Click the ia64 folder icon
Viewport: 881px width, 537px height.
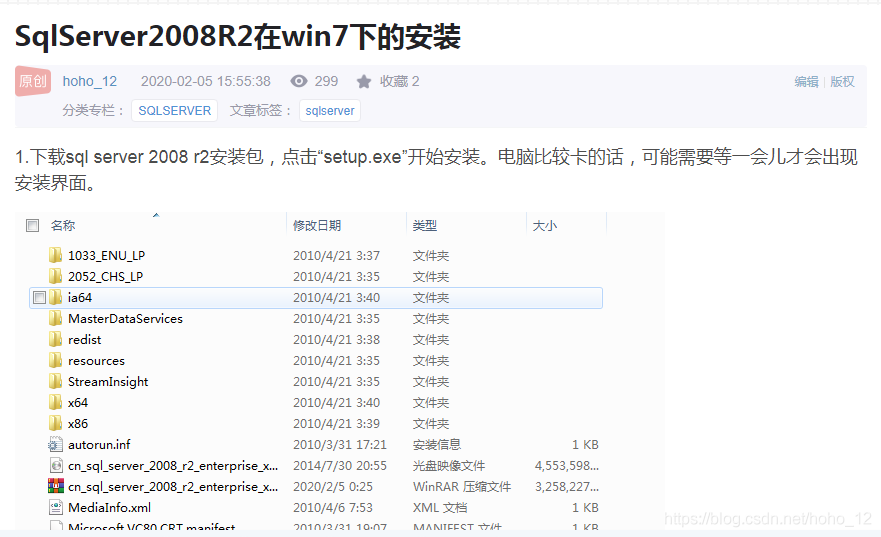click(x=55, y=298)
